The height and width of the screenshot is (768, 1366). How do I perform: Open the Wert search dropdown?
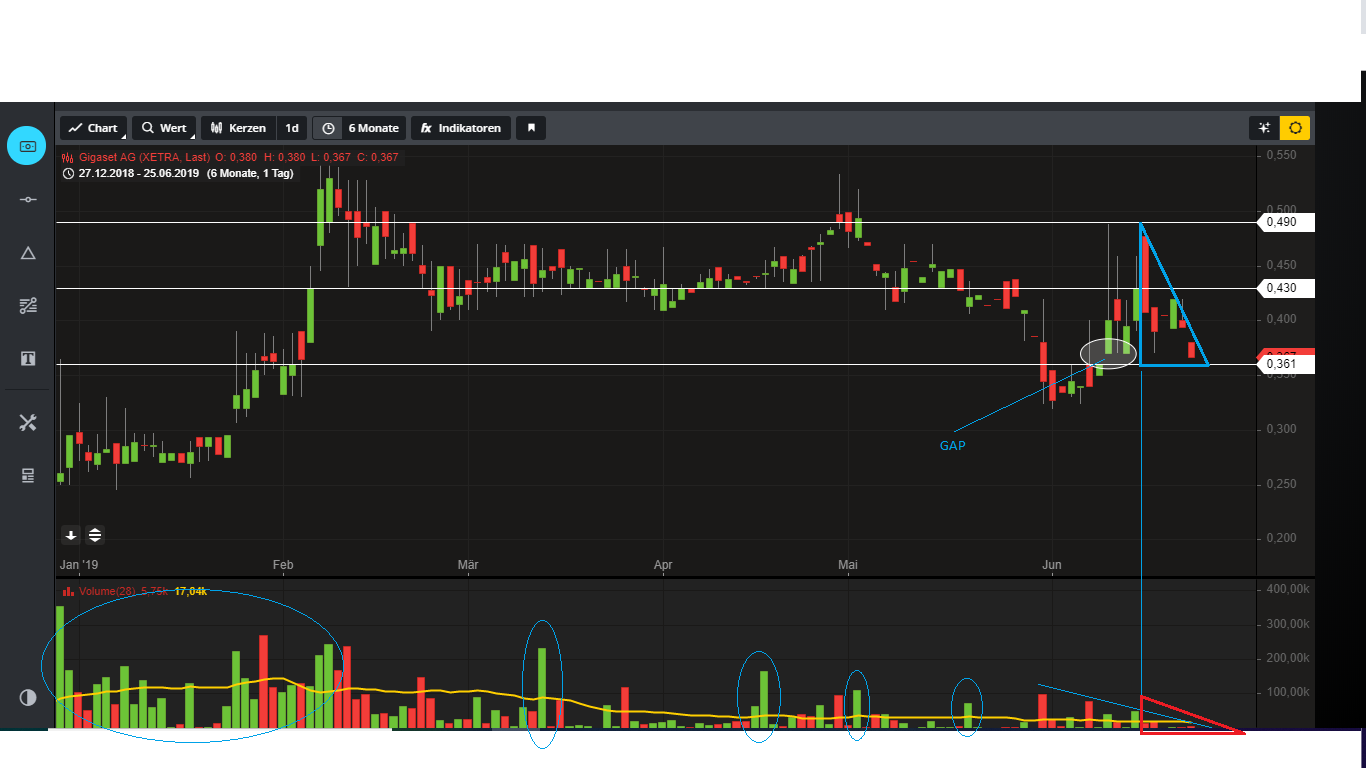[x=164, y=128]
